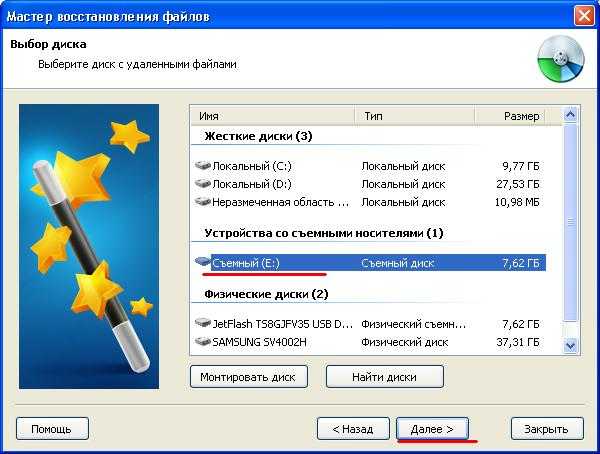The height and width of the screenshot is (454, 600).
Task: Proceed with the Далее > button
Action: pyautogui.click(x=432, y=429)
